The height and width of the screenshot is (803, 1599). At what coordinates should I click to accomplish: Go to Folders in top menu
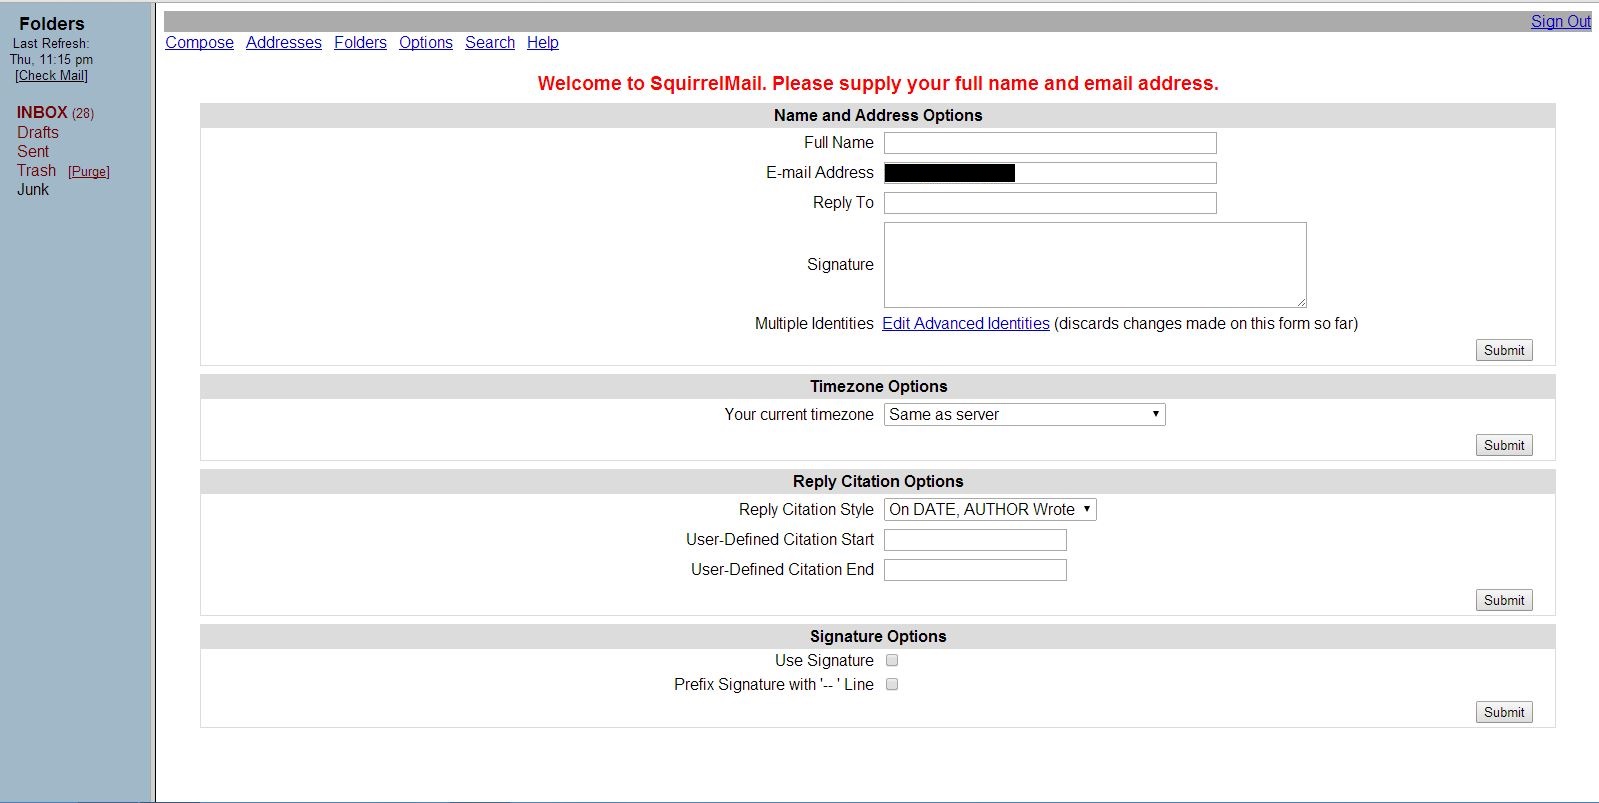point(360,42)
